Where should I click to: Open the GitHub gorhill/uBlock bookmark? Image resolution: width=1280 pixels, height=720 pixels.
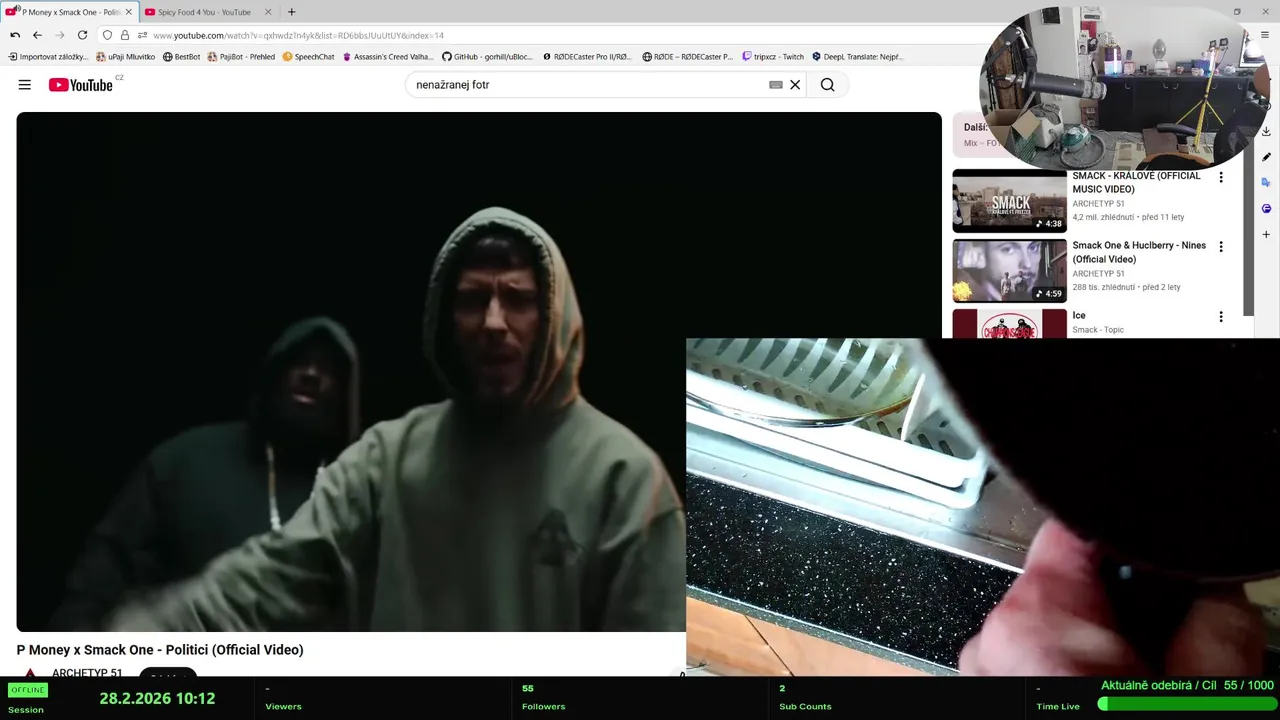pyautogui.click(x=488, y=57)
